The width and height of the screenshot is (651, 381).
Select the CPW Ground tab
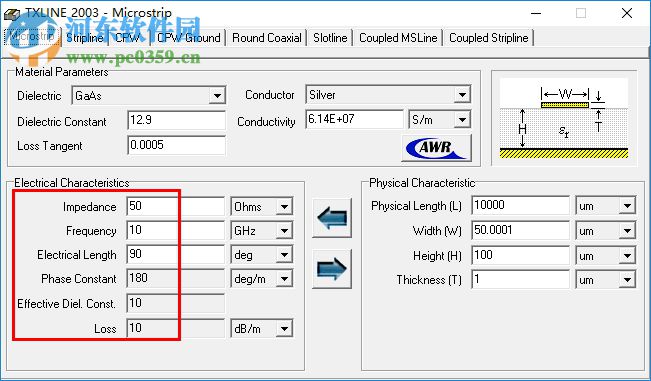(x=188, y=38)
